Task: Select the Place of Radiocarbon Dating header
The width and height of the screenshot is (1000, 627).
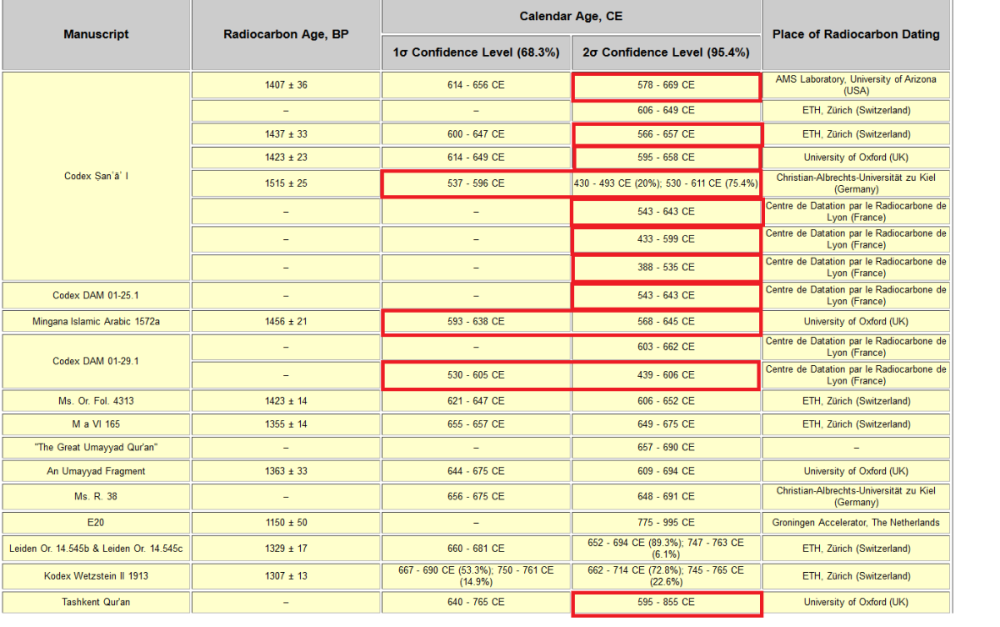Action: pyautogui.click(x=856, y=34)
